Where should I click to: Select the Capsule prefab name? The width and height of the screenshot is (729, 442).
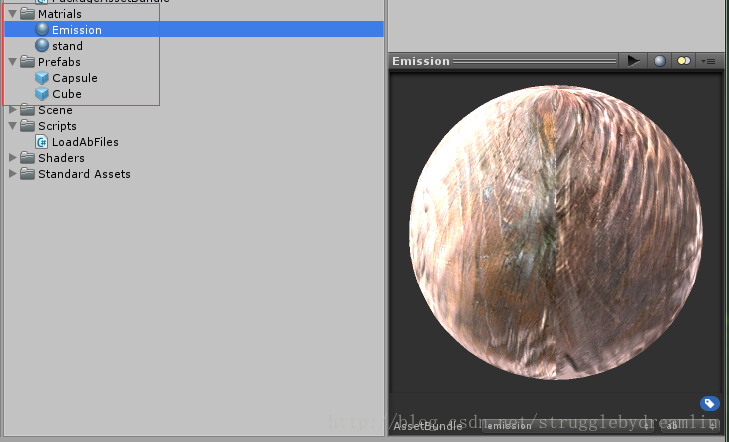click(x=75, y=78)
